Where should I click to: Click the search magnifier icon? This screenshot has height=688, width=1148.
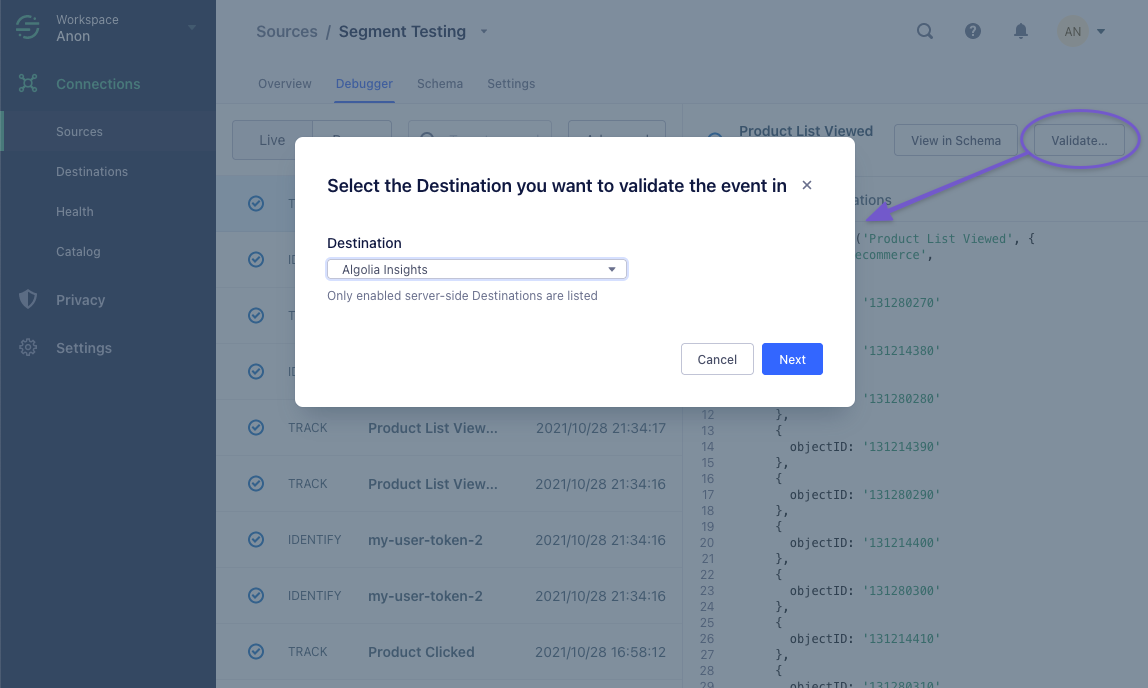tap(924, 31)
